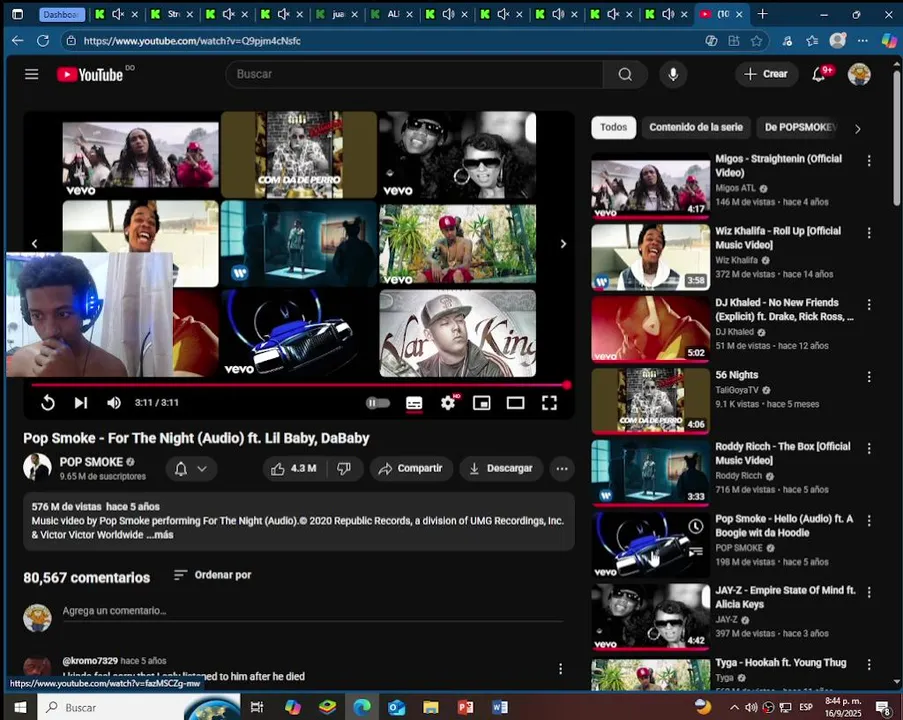This screenshot has width=903, height=720.
Task: Select the De POPSMOKE chip
Action: [799, 127]
